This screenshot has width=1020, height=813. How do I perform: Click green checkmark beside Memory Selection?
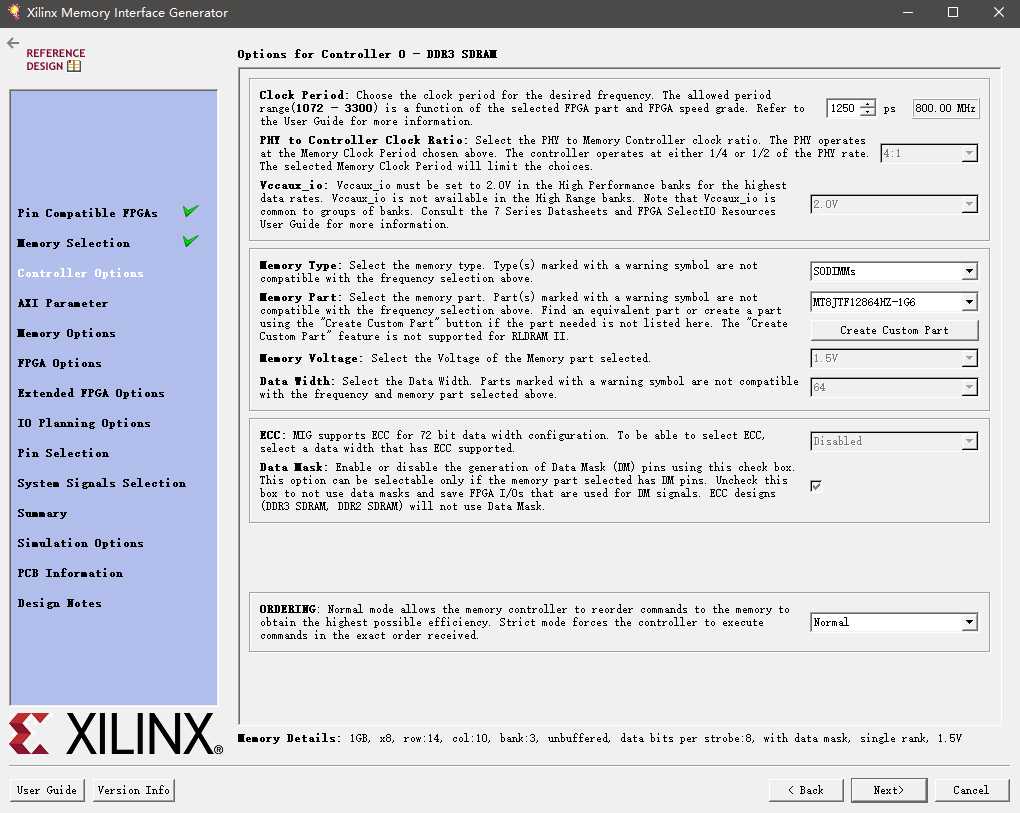click(190, 241)
